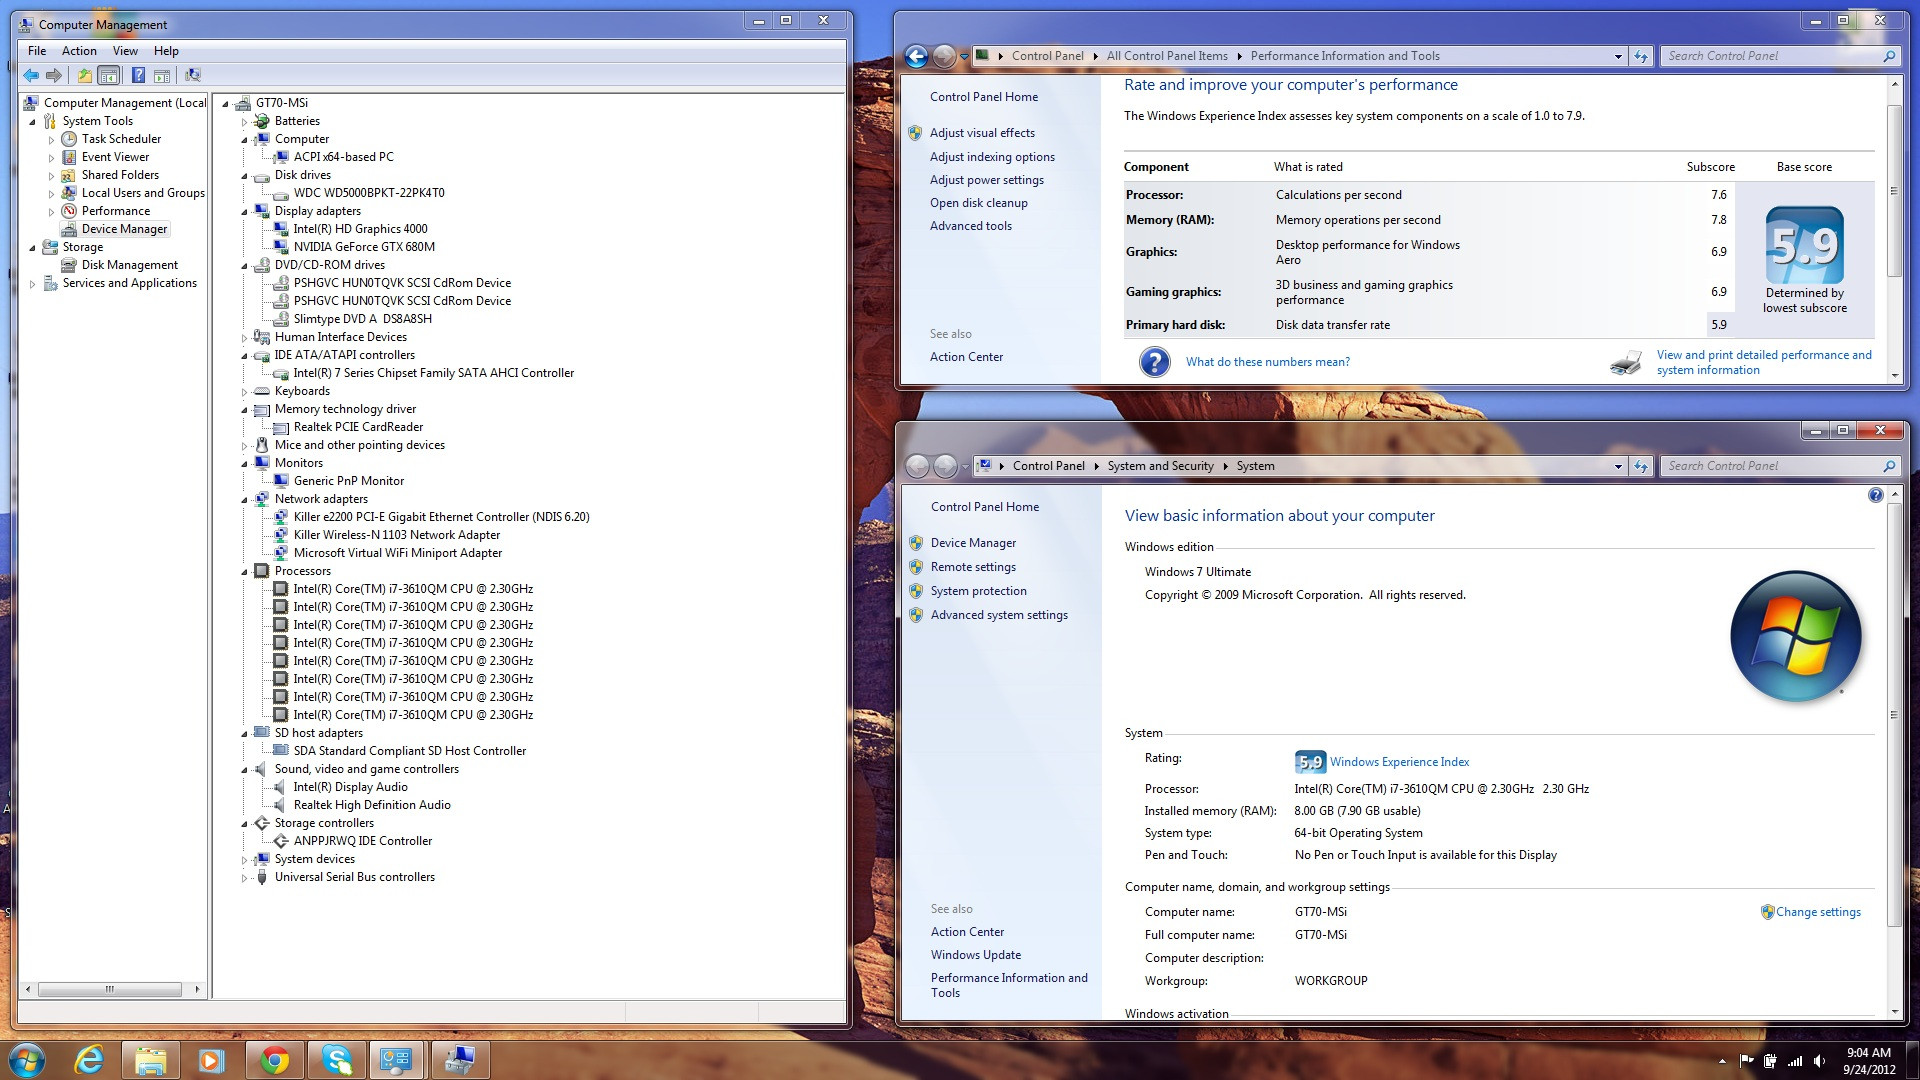Click the blue Help question-mark toolbar icon
Screen dimensions: 1920x1080
138,75
